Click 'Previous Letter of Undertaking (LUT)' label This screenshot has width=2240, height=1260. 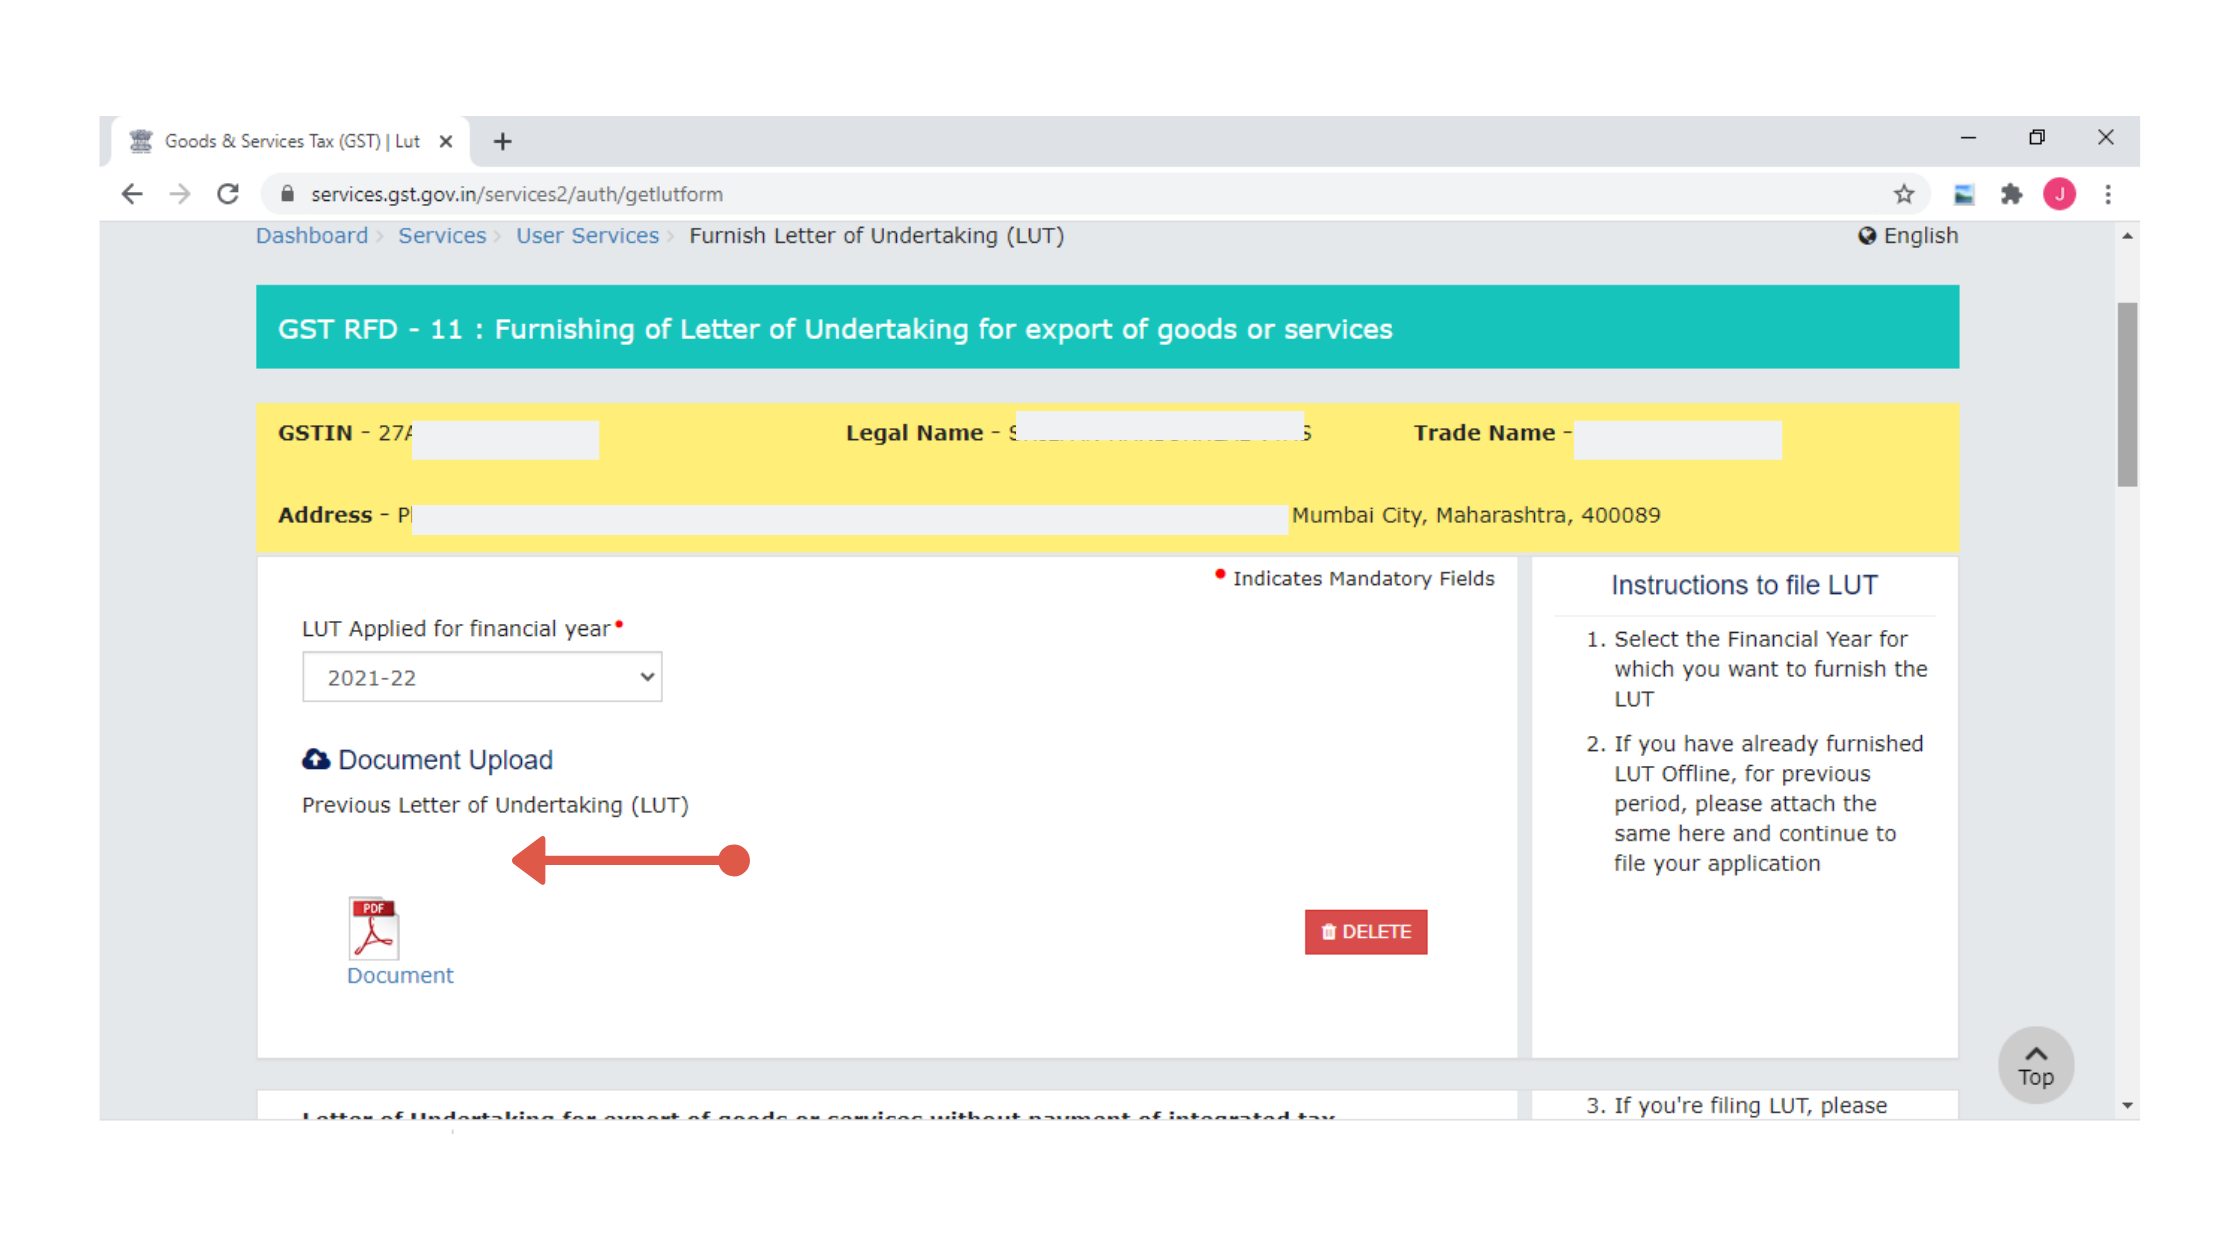(x=495, y=805)
